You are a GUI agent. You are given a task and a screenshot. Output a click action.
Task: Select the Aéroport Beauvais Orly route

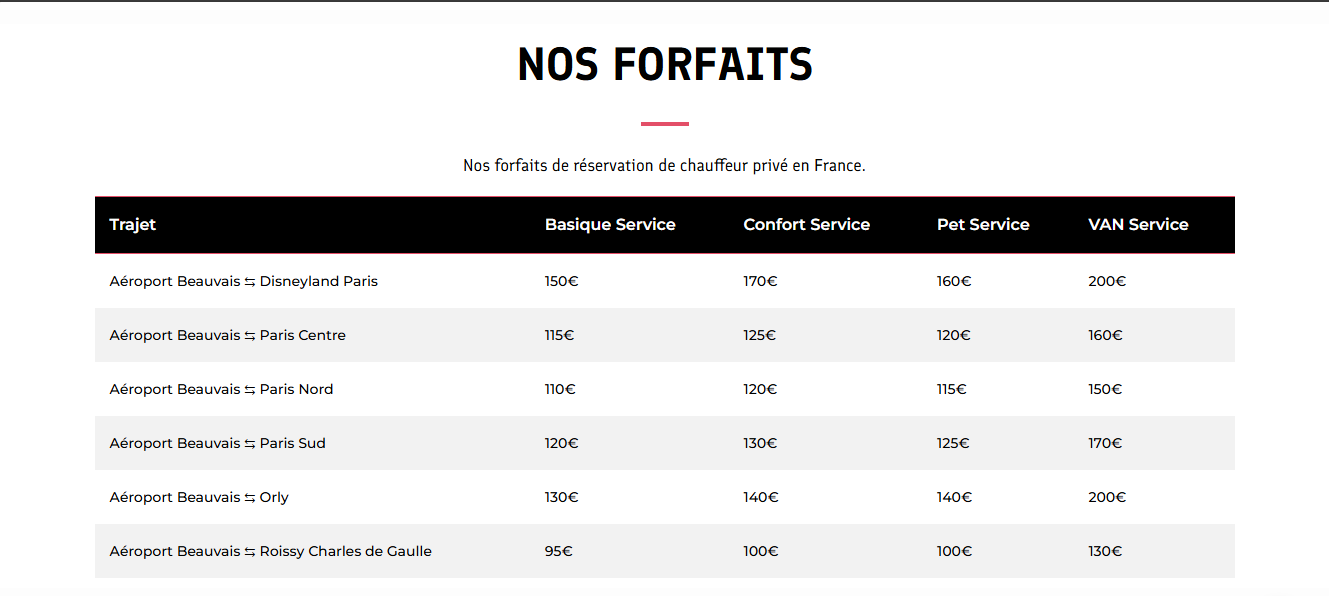pyautogui.click(x=199, y=497)
